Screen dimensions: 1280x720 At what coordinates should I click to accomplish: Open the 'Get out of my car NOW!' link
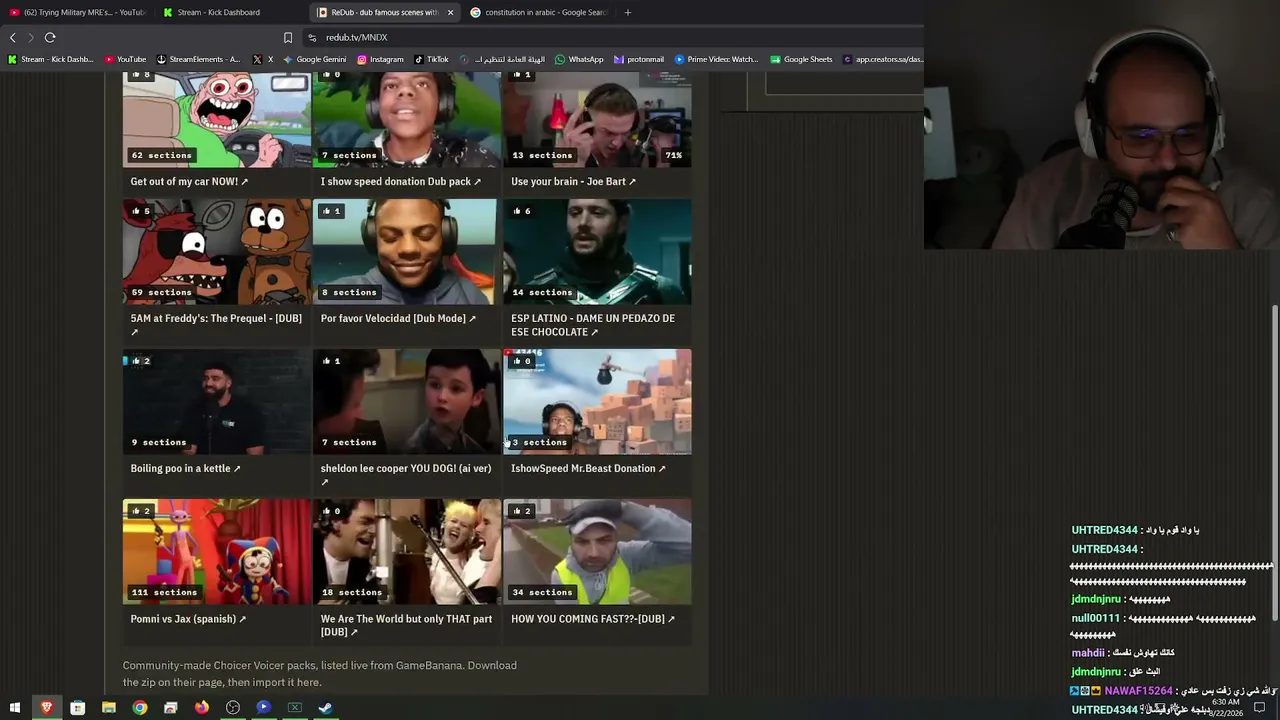pos(189,182)
